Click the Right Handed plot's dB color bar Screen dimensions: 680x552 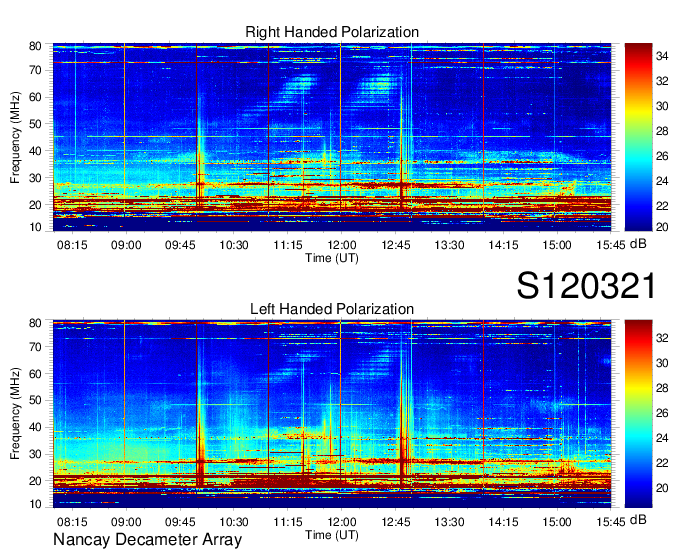click(638, 137)
